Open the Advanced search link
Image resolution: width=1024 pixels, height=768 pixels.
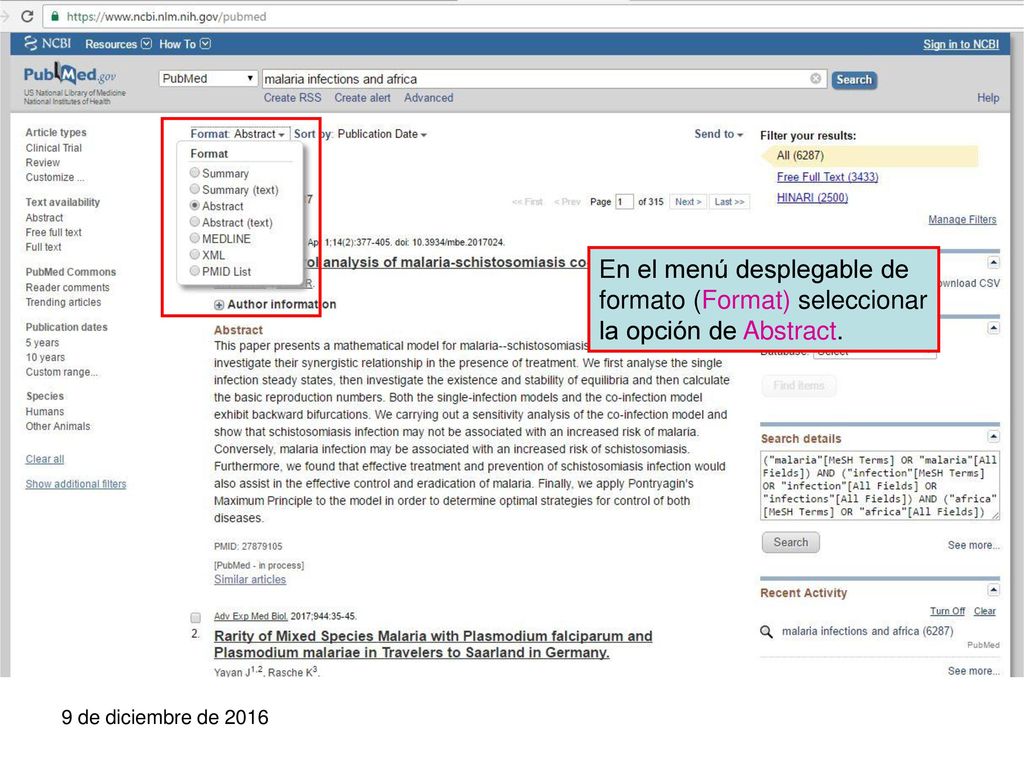428,98
